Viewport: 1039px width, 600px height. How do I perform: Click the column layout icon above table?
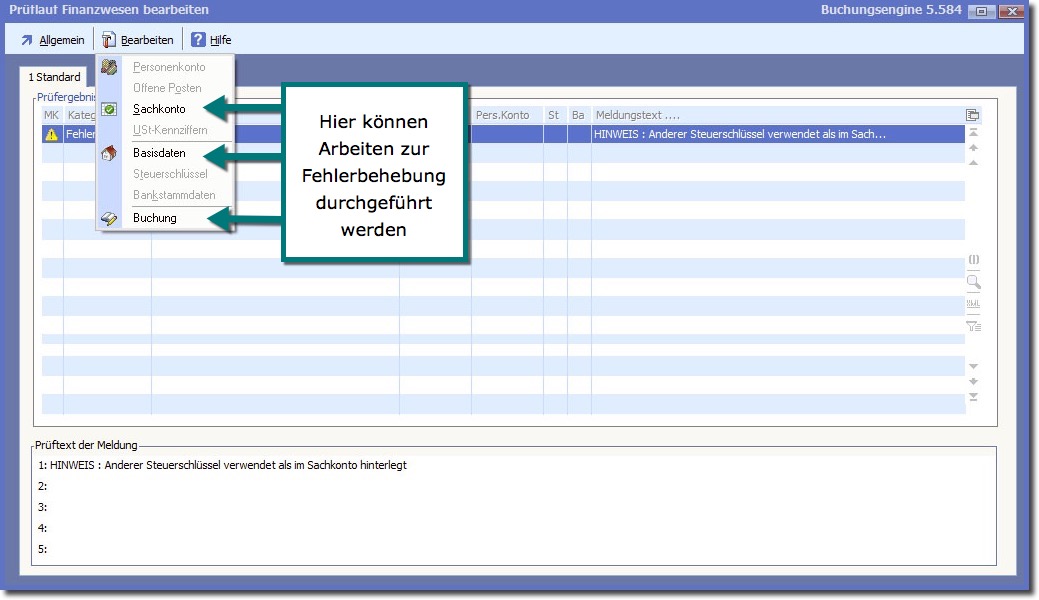[973, 115]
